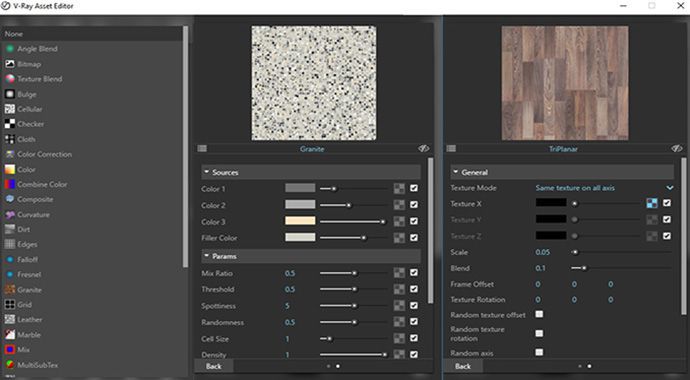Screen dimensions: 690x380
Task: Select the Bulge texture icon
Action: (x=10, y=94)
